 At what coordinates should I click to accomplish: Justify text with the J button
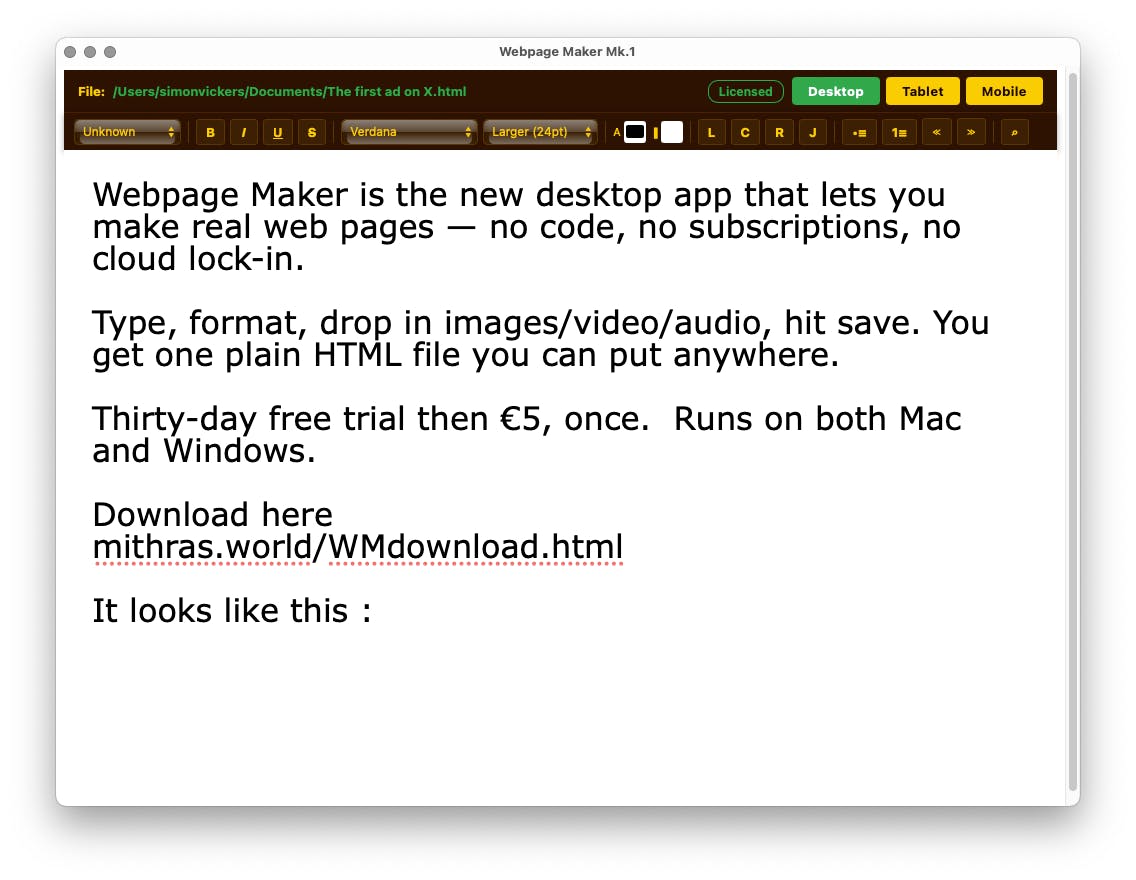click(813, 133)
